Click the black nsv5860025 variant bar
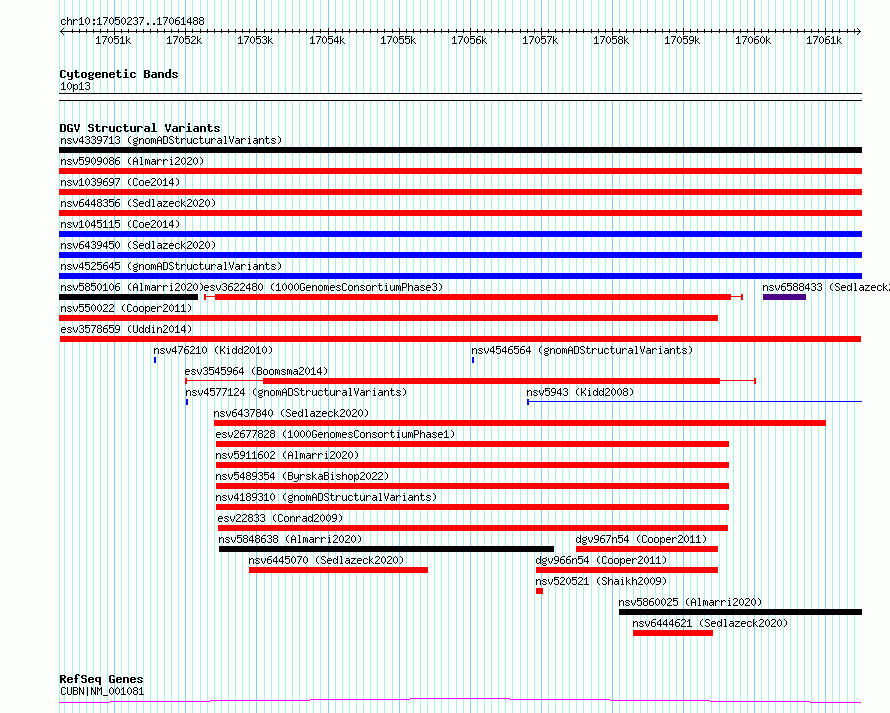 pyautogui.click(x=741, y=612)
